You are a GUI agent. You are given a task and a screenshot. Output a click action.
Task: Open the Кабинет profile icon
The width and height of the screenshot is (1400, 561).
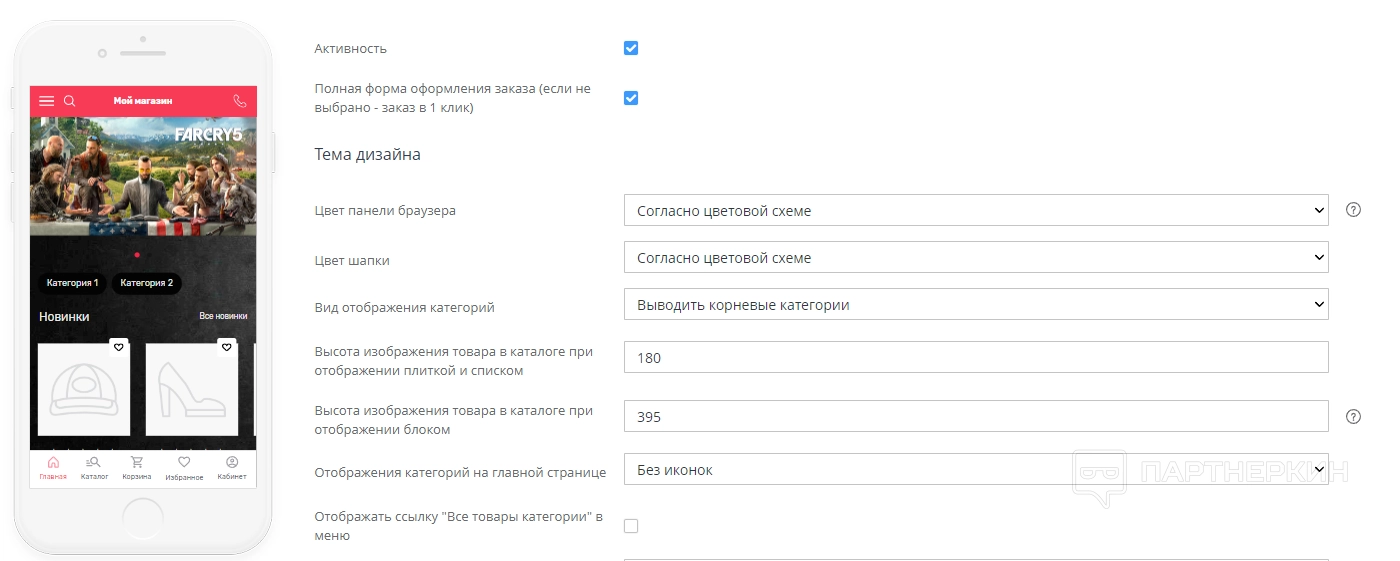tap(232, 463)
